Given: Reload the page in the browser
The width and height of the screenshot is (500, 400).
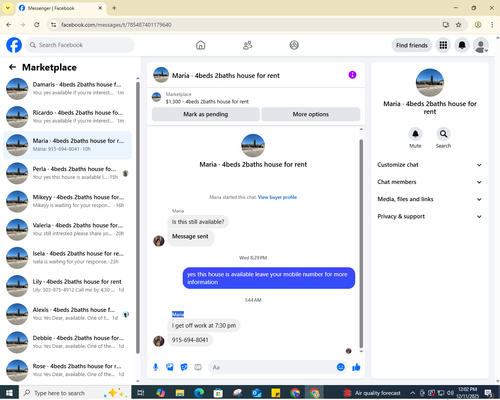Looking at the screenshot, I should [37, 25].
